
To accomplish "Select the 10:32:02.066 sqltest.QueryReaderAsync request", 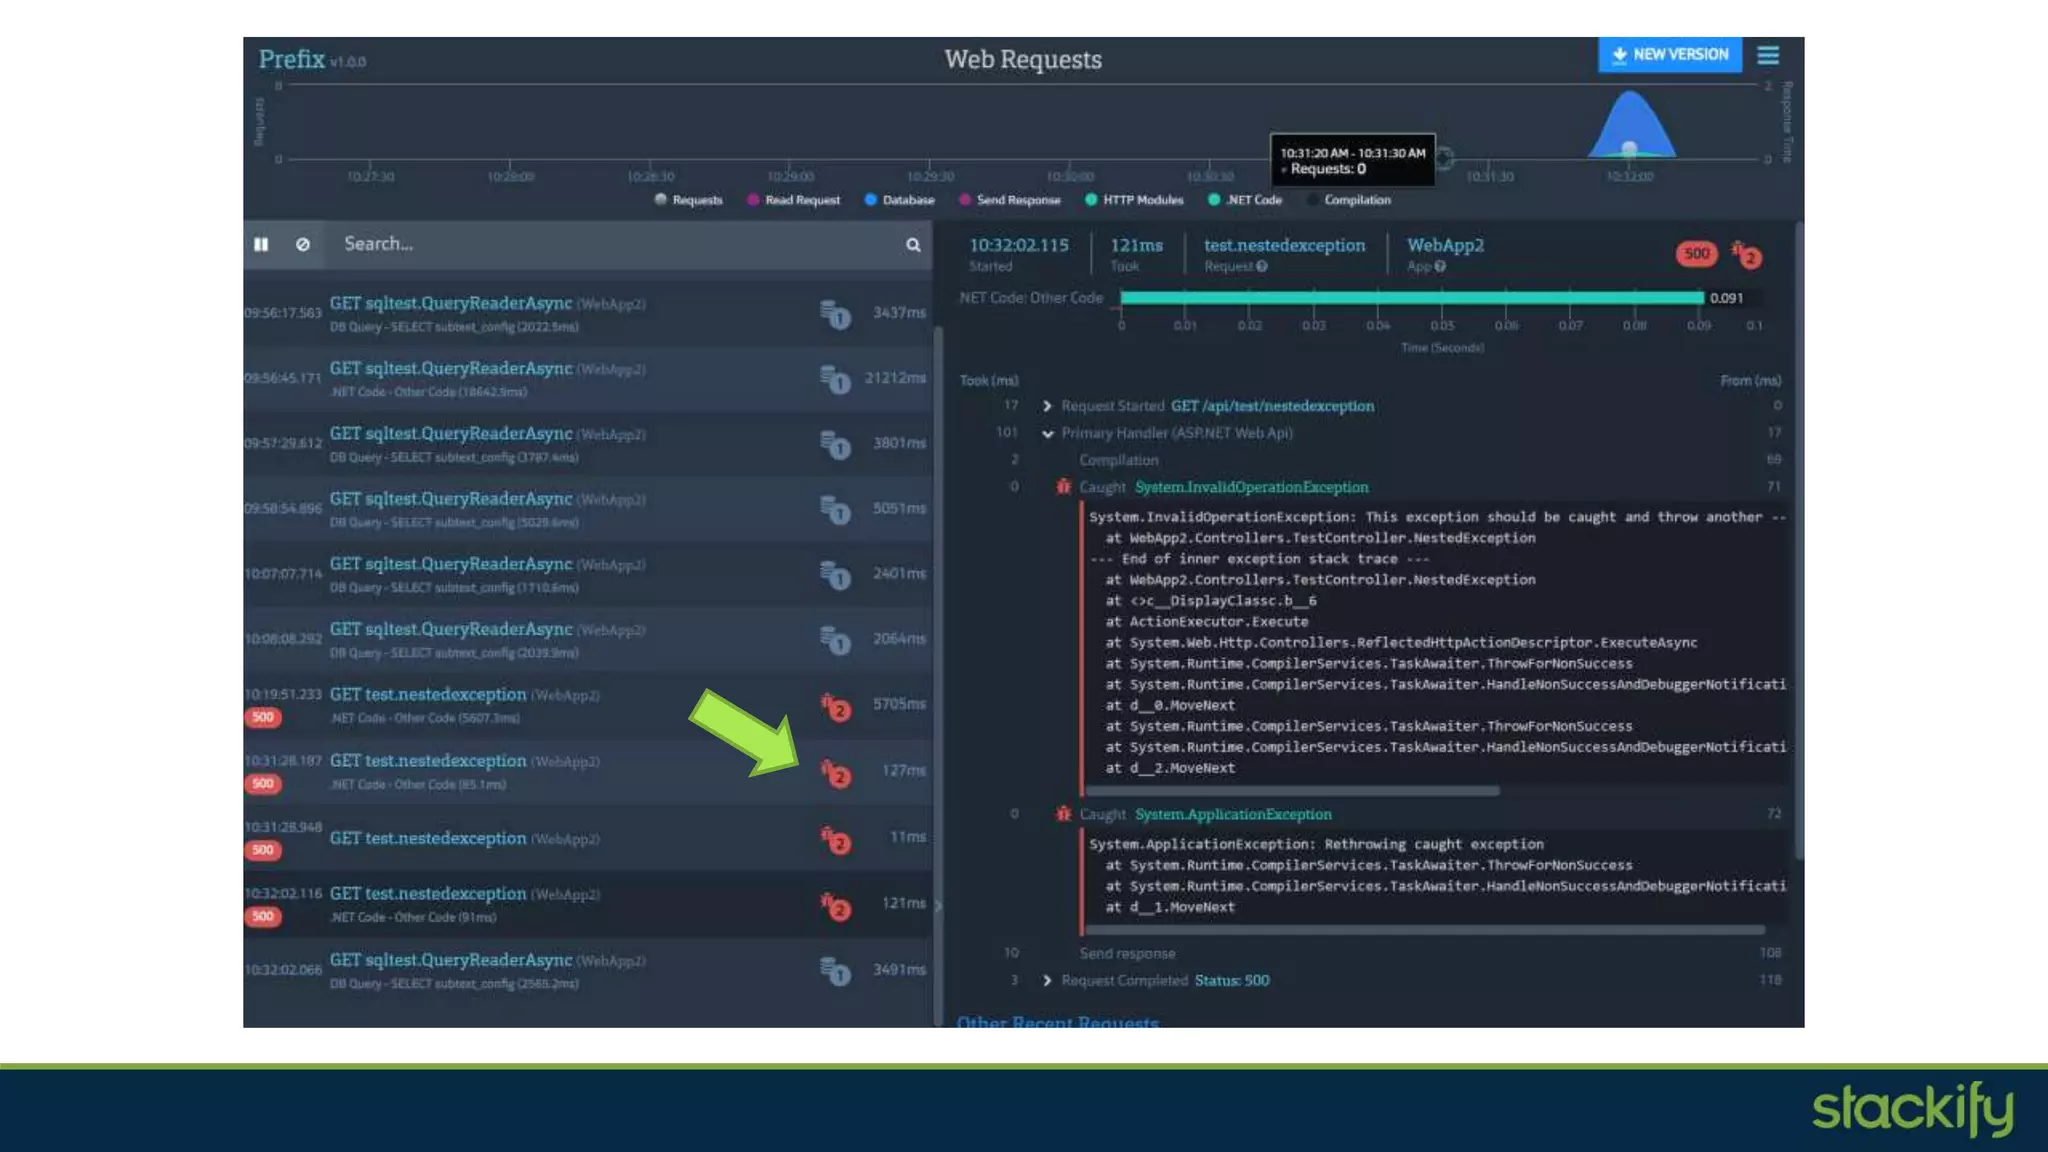I will coord(451,960).
